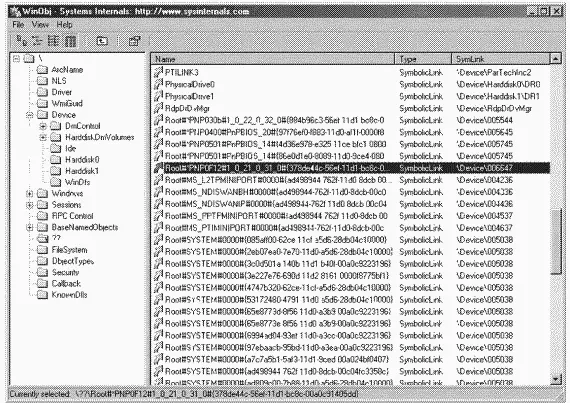Screen dimensions: 570x403
Task: Open the View menu
Action: click(x=40, y=25)
